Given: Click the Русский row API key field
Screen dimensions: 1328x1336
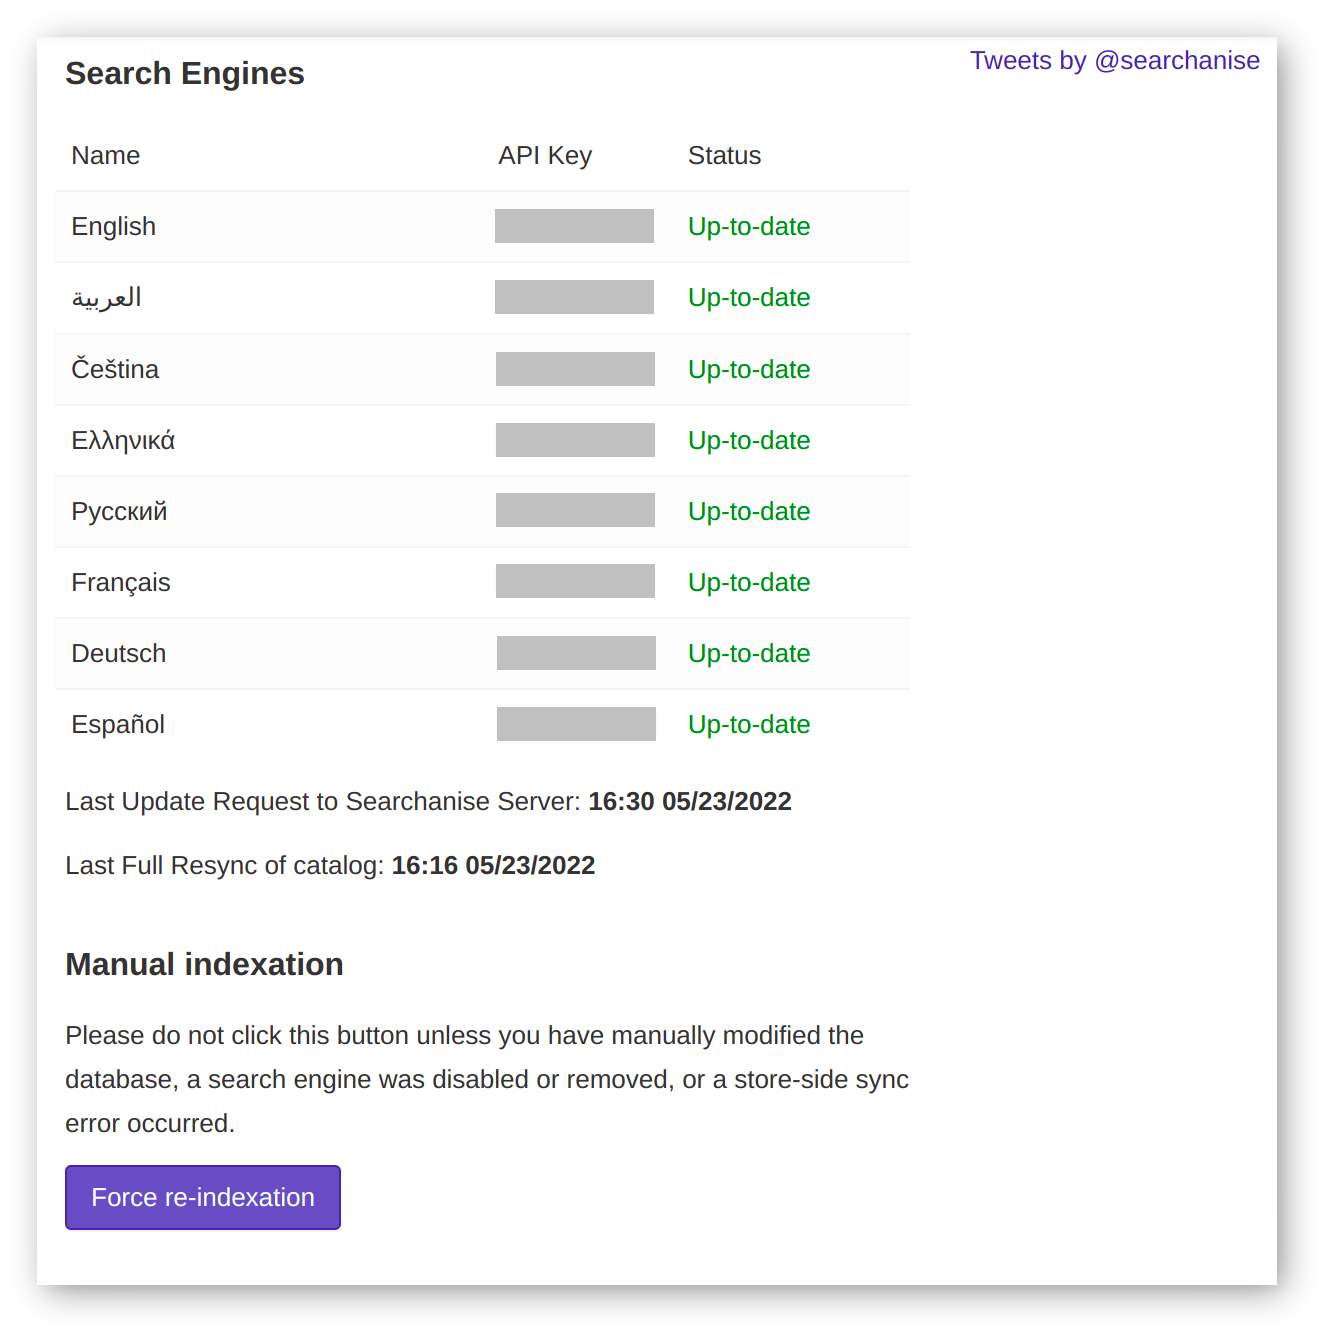Looking at the screenshot, I should (x=575, y=510).
